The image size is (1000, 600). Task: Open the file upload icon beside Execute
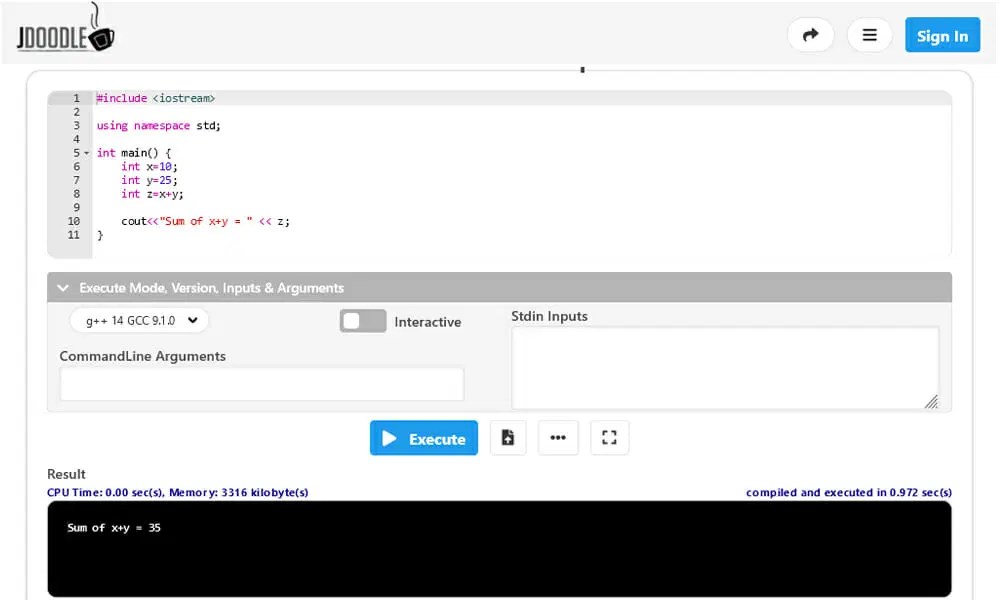click(x=508, y=437)
